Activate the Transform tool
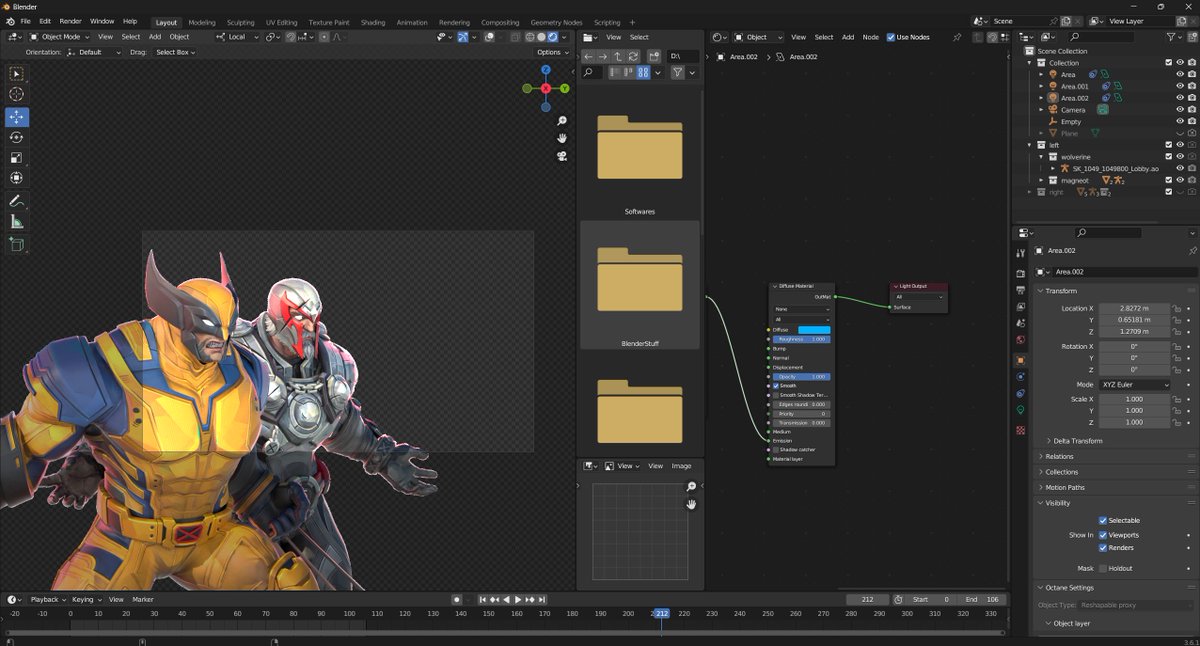 point(17,178)
